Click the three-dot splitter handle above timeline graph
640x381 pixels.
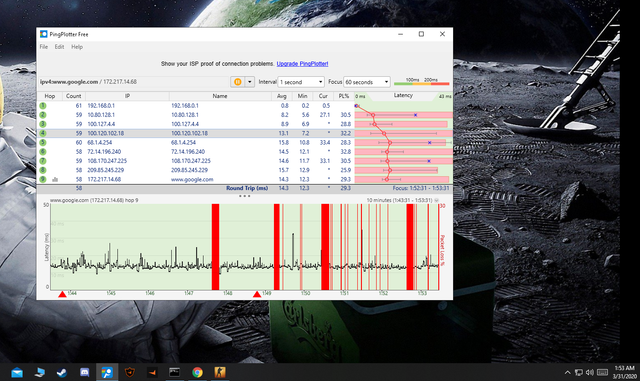click(x=244, y=196)
